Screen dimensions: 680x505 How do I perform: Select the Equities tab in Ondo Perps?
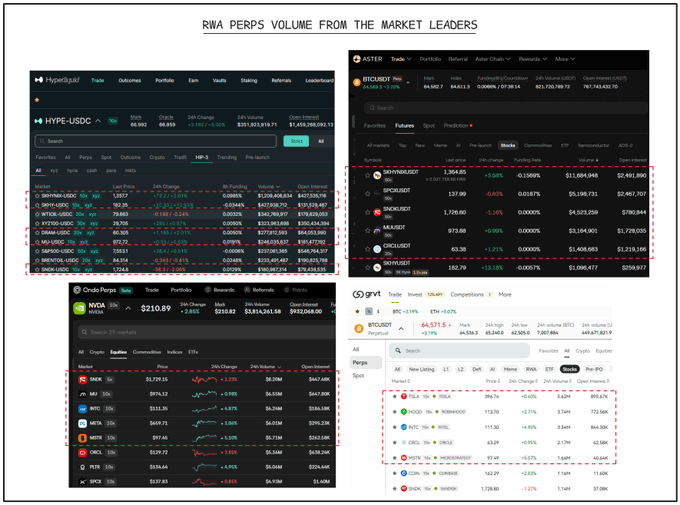pos(118,352)
